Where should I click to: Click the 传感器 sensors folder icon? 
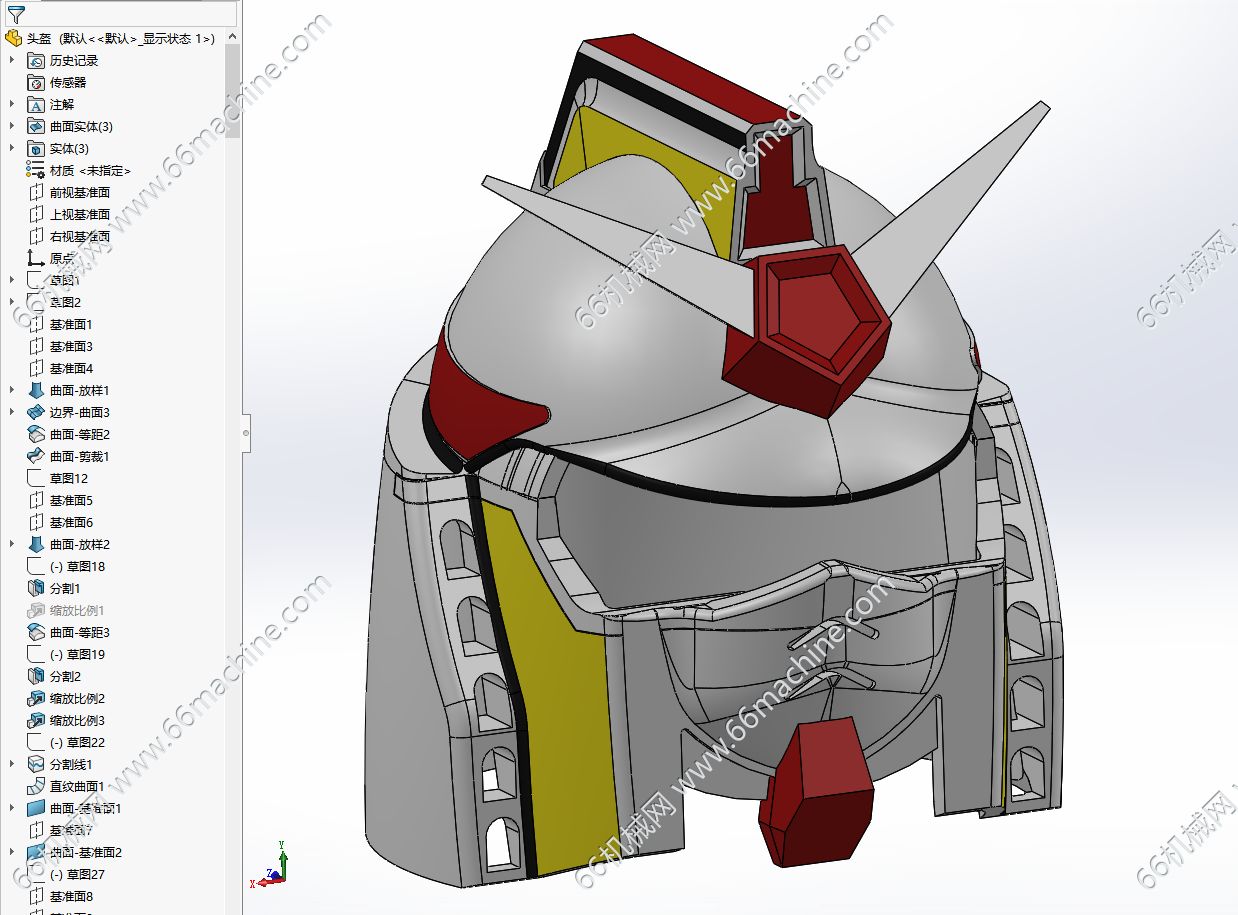pos(36,82)
